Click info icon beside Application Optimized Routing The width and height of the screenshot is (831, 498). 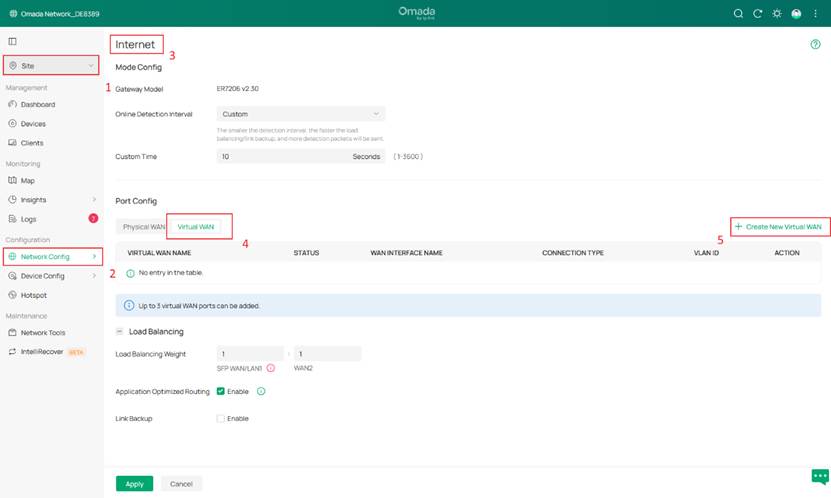(x=261, y=392)
